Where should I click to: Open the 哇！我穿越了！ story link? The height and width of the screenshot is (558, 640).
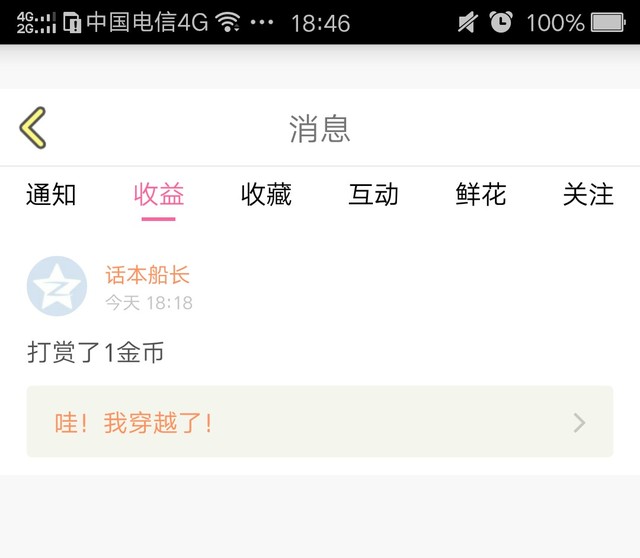320,422
